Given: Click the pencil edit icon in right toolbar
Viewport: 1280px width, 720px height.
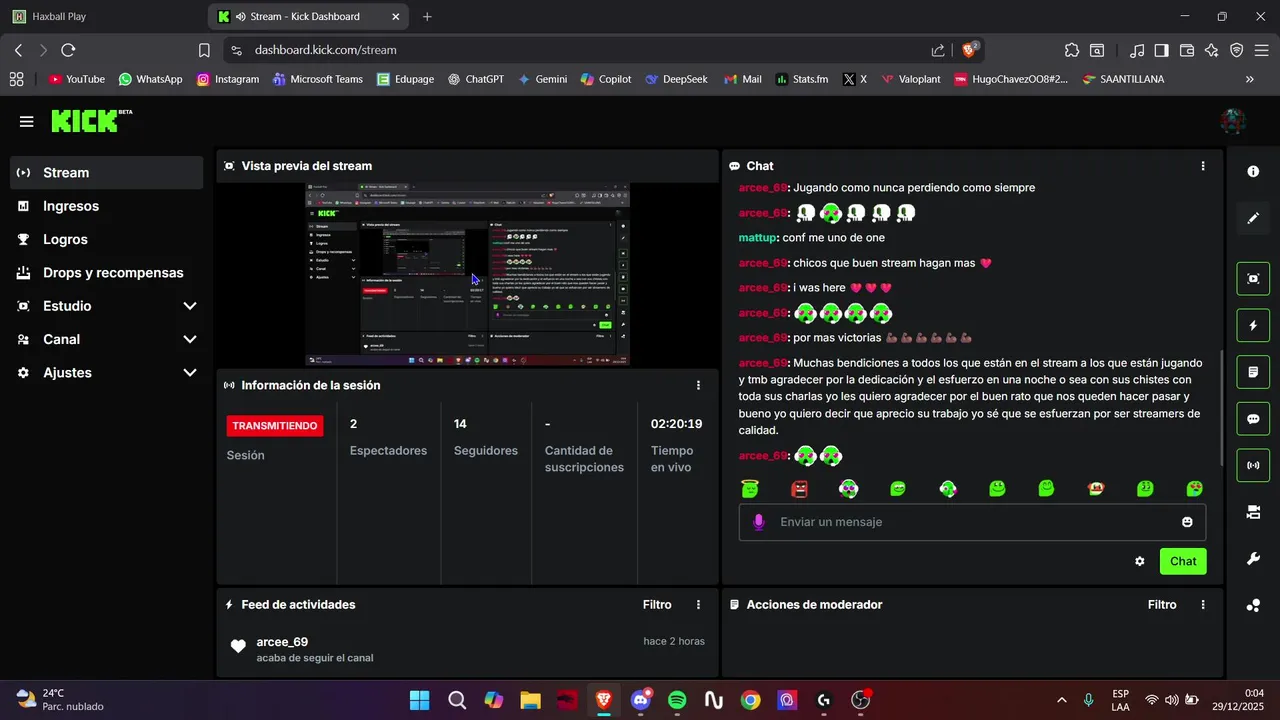Looking at the screenshot, I should click(1253, 218).
